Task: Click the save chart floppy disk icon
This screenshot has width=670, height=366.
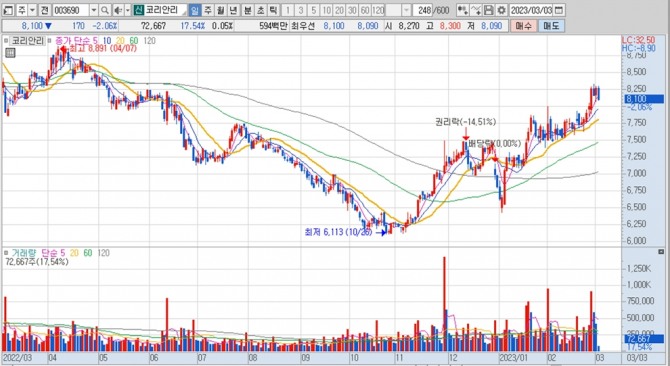Action: click(x=488, y=10)
